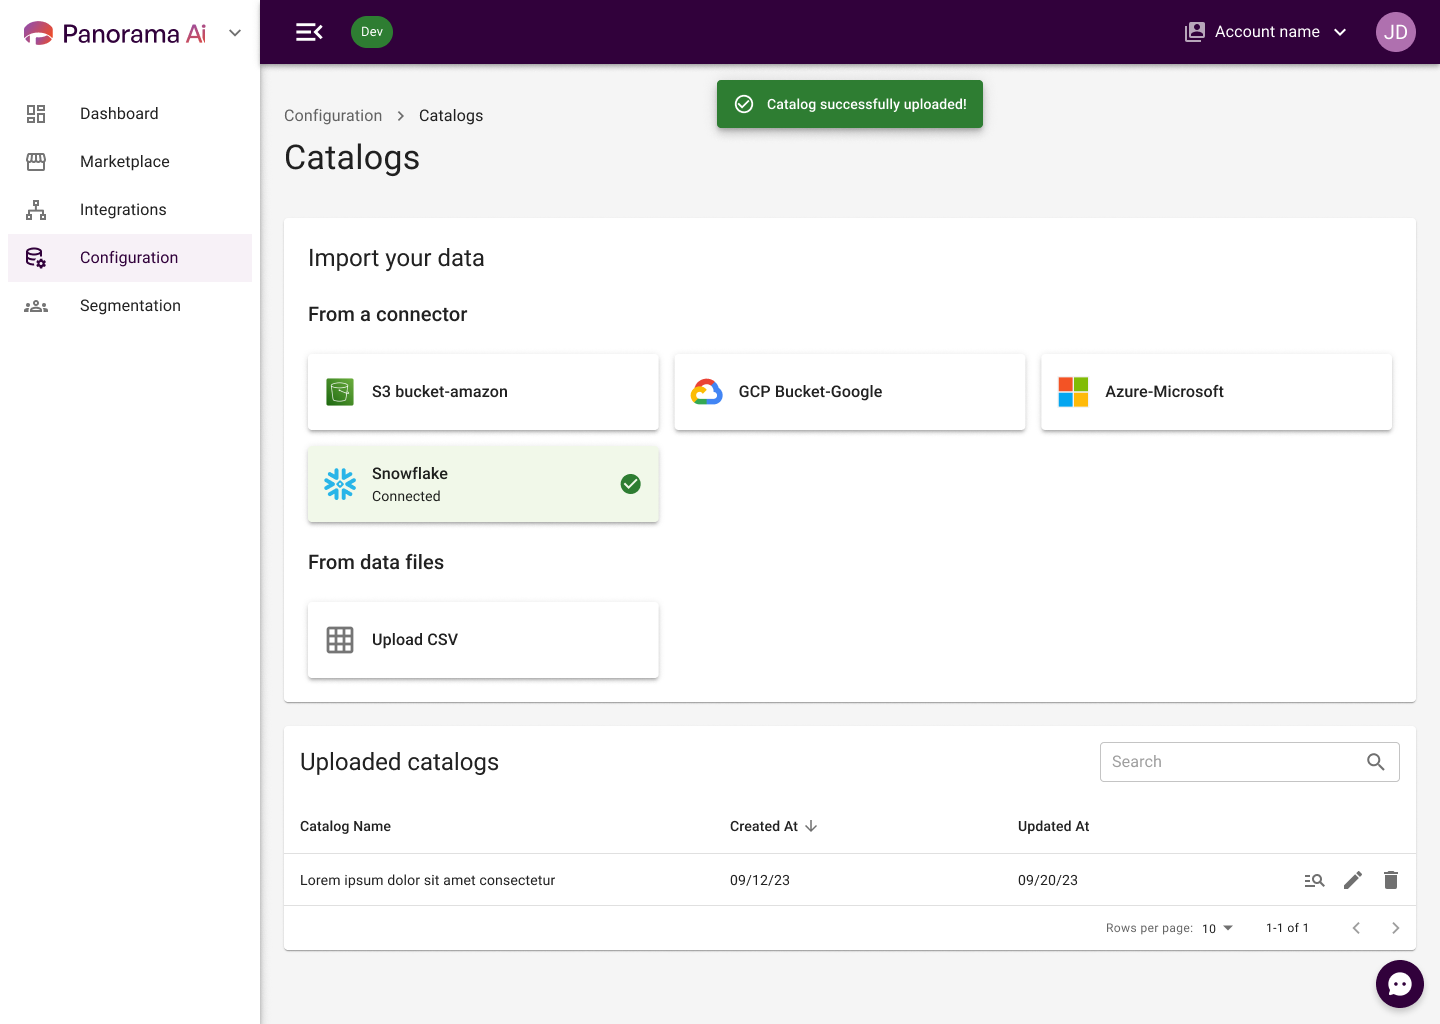
Task: Toggle the Created At sort arrow
Action: point(811,826)
